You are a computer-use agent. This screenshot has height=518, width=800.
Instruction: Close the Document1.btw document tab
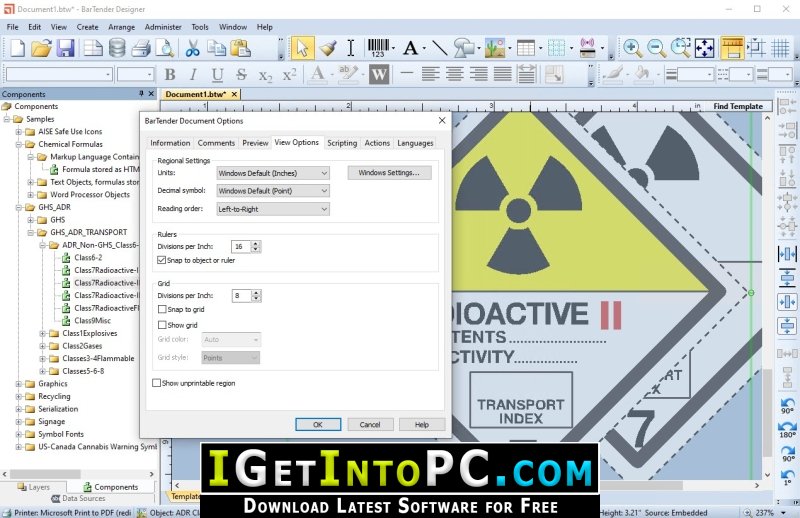coord(234,94)
